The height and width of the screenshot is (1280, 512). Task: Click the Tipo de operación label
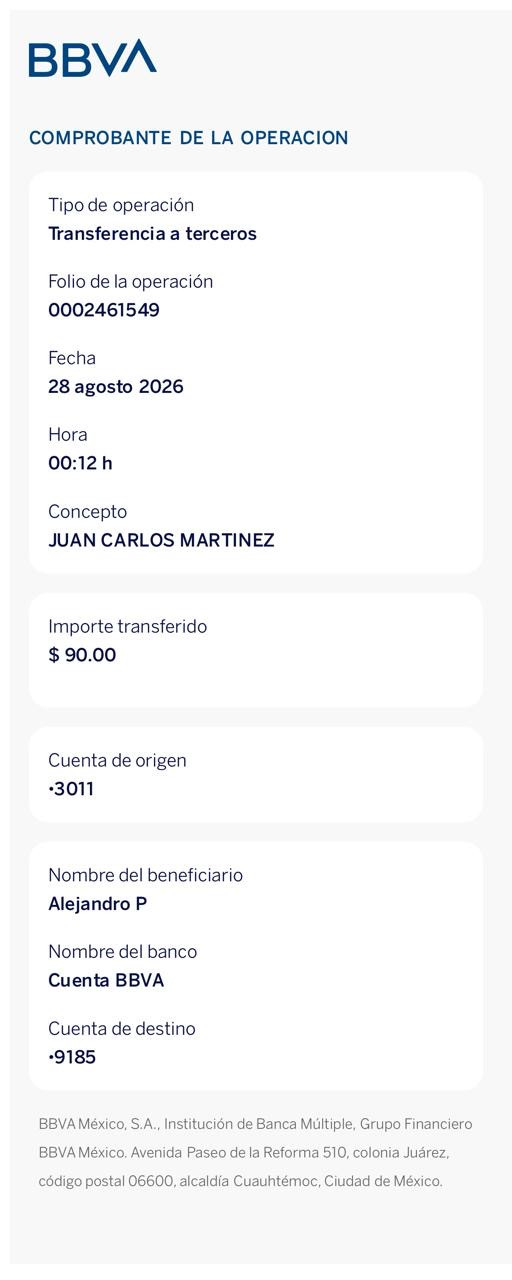[121, 205]
